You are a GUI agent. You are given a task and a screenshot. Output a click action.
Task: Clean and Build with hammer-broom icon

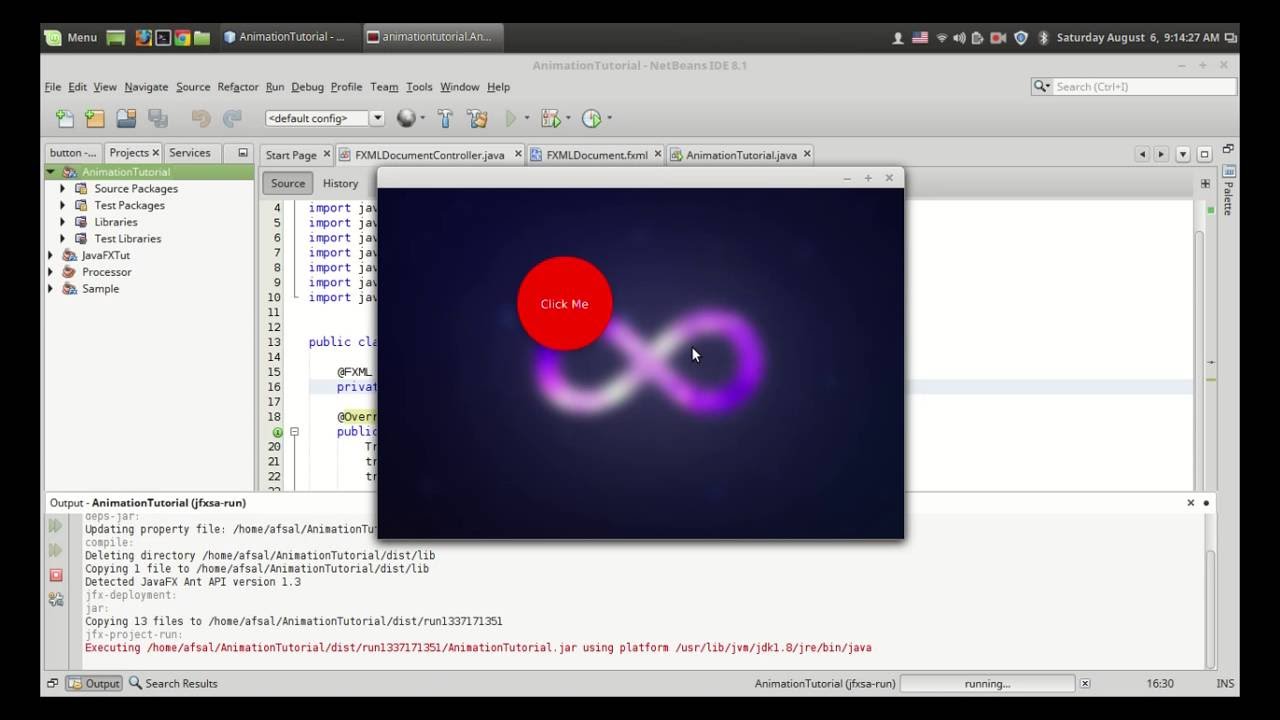click(477, 118)
